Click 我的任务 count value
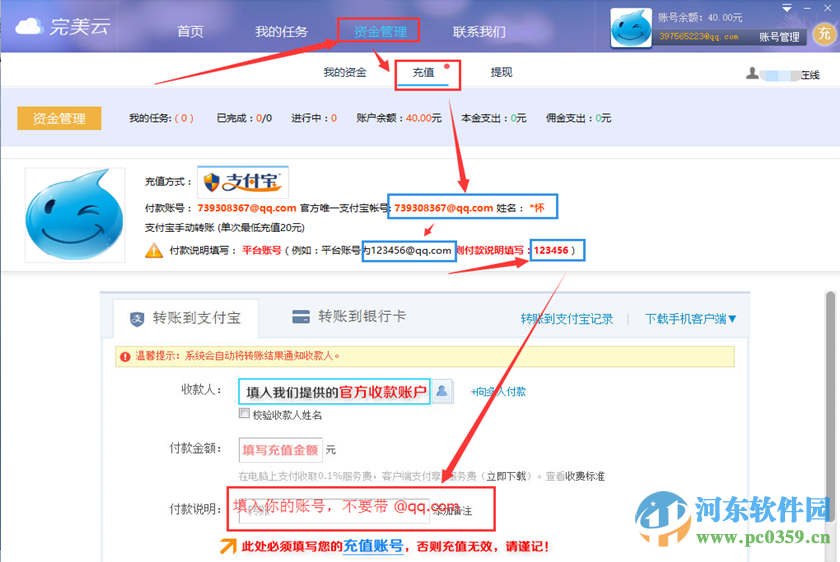Screen dimensions: 840x562 (x=184, y=118)
